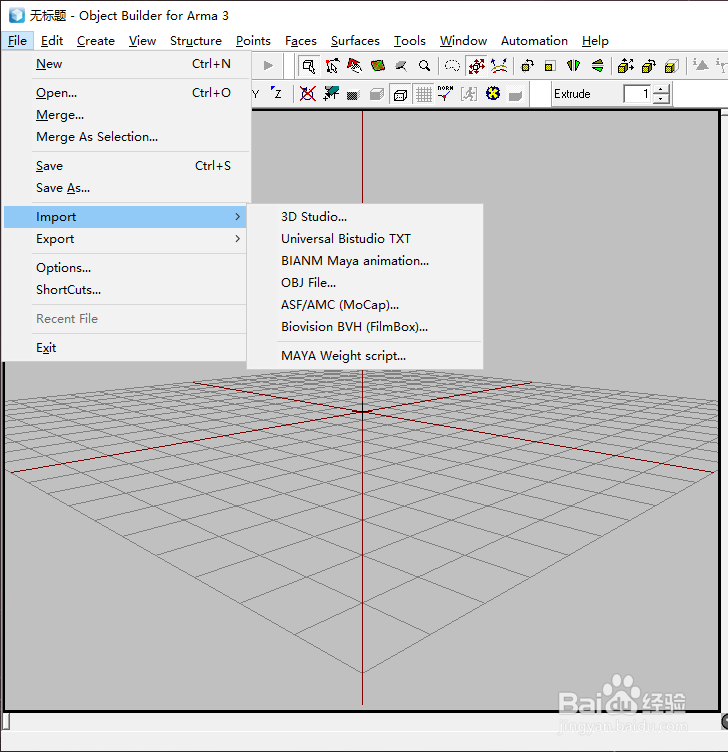Screen dimensions: 728x752
Task: Choose Universal Bistudio TXT import
Action: pyautogui.click(x=365, y=239)
